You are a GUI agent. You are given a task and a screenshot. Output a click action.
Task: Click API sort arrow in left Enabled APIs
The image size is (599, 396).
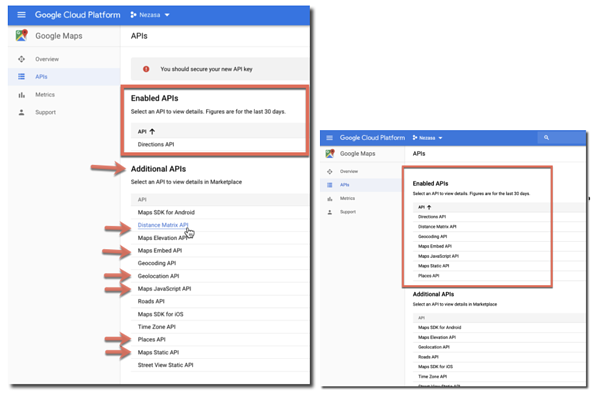click(152, 131)
